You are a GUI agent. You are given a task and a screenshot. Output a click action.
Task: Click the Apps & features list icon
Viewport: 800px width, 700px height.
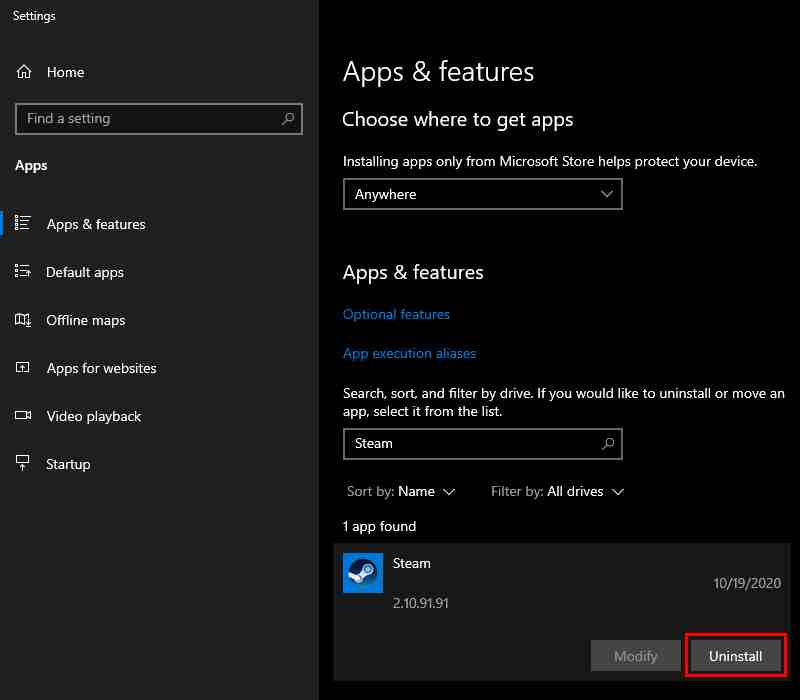tap(22, 223)
